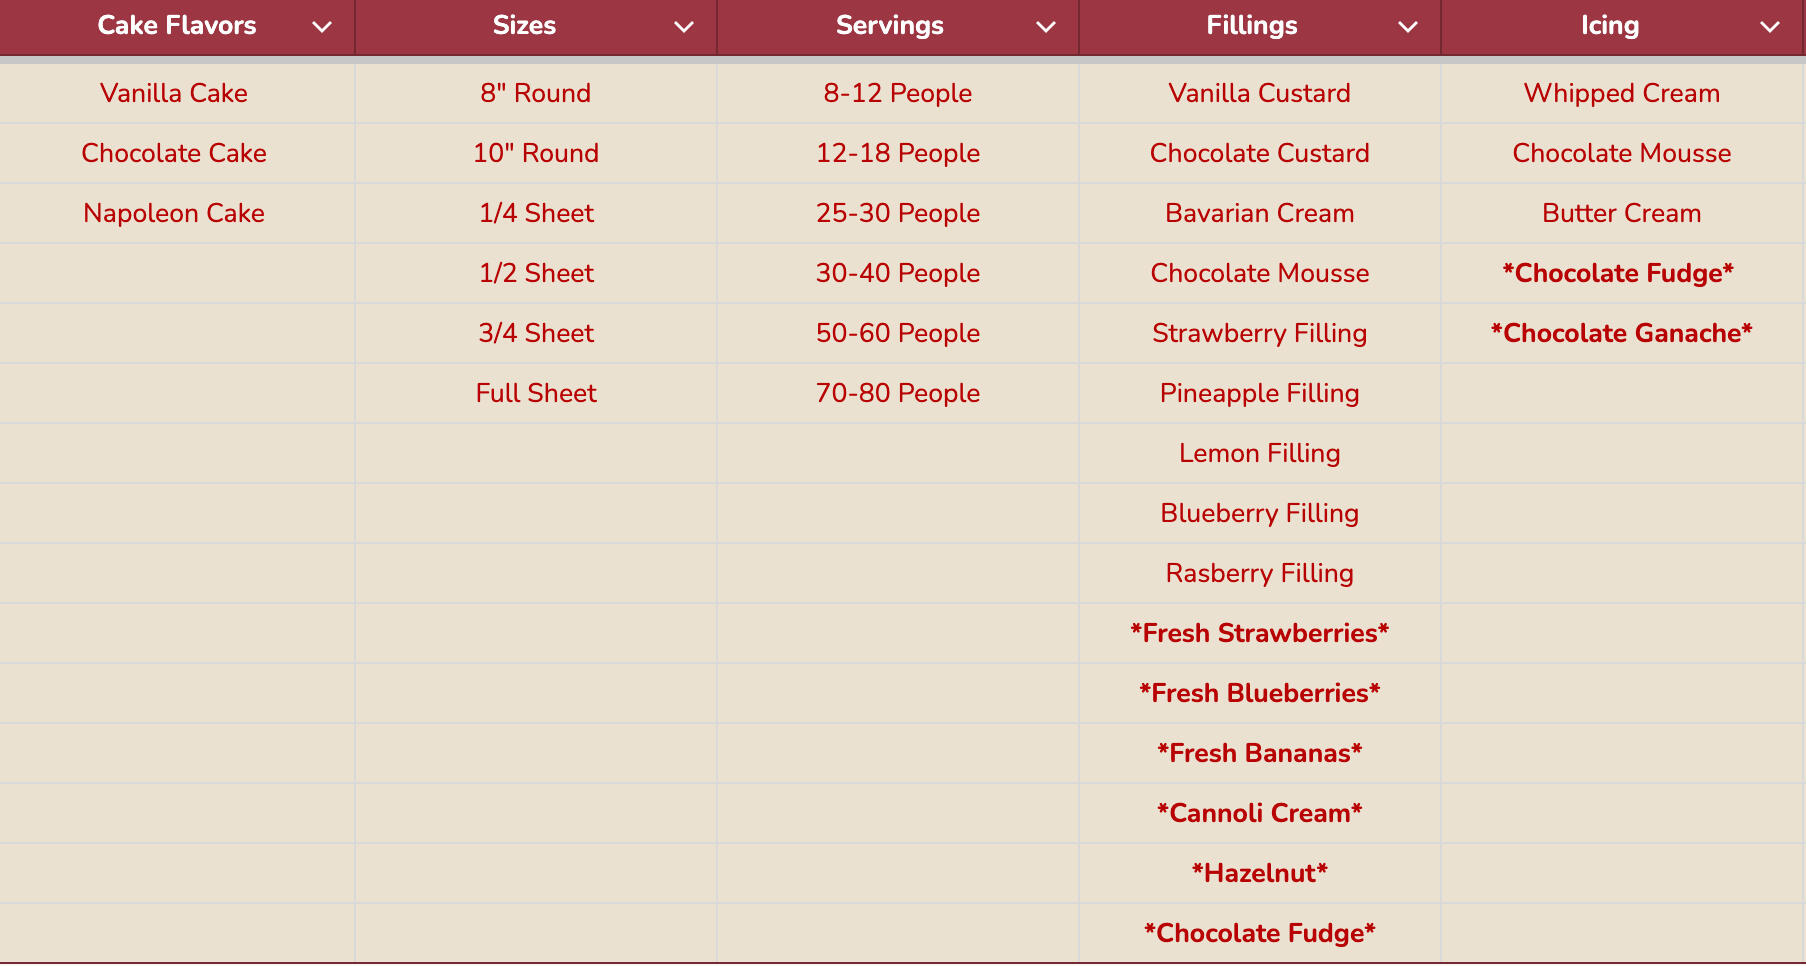Click the Servings column chevron arrow

coord(1046,27)
